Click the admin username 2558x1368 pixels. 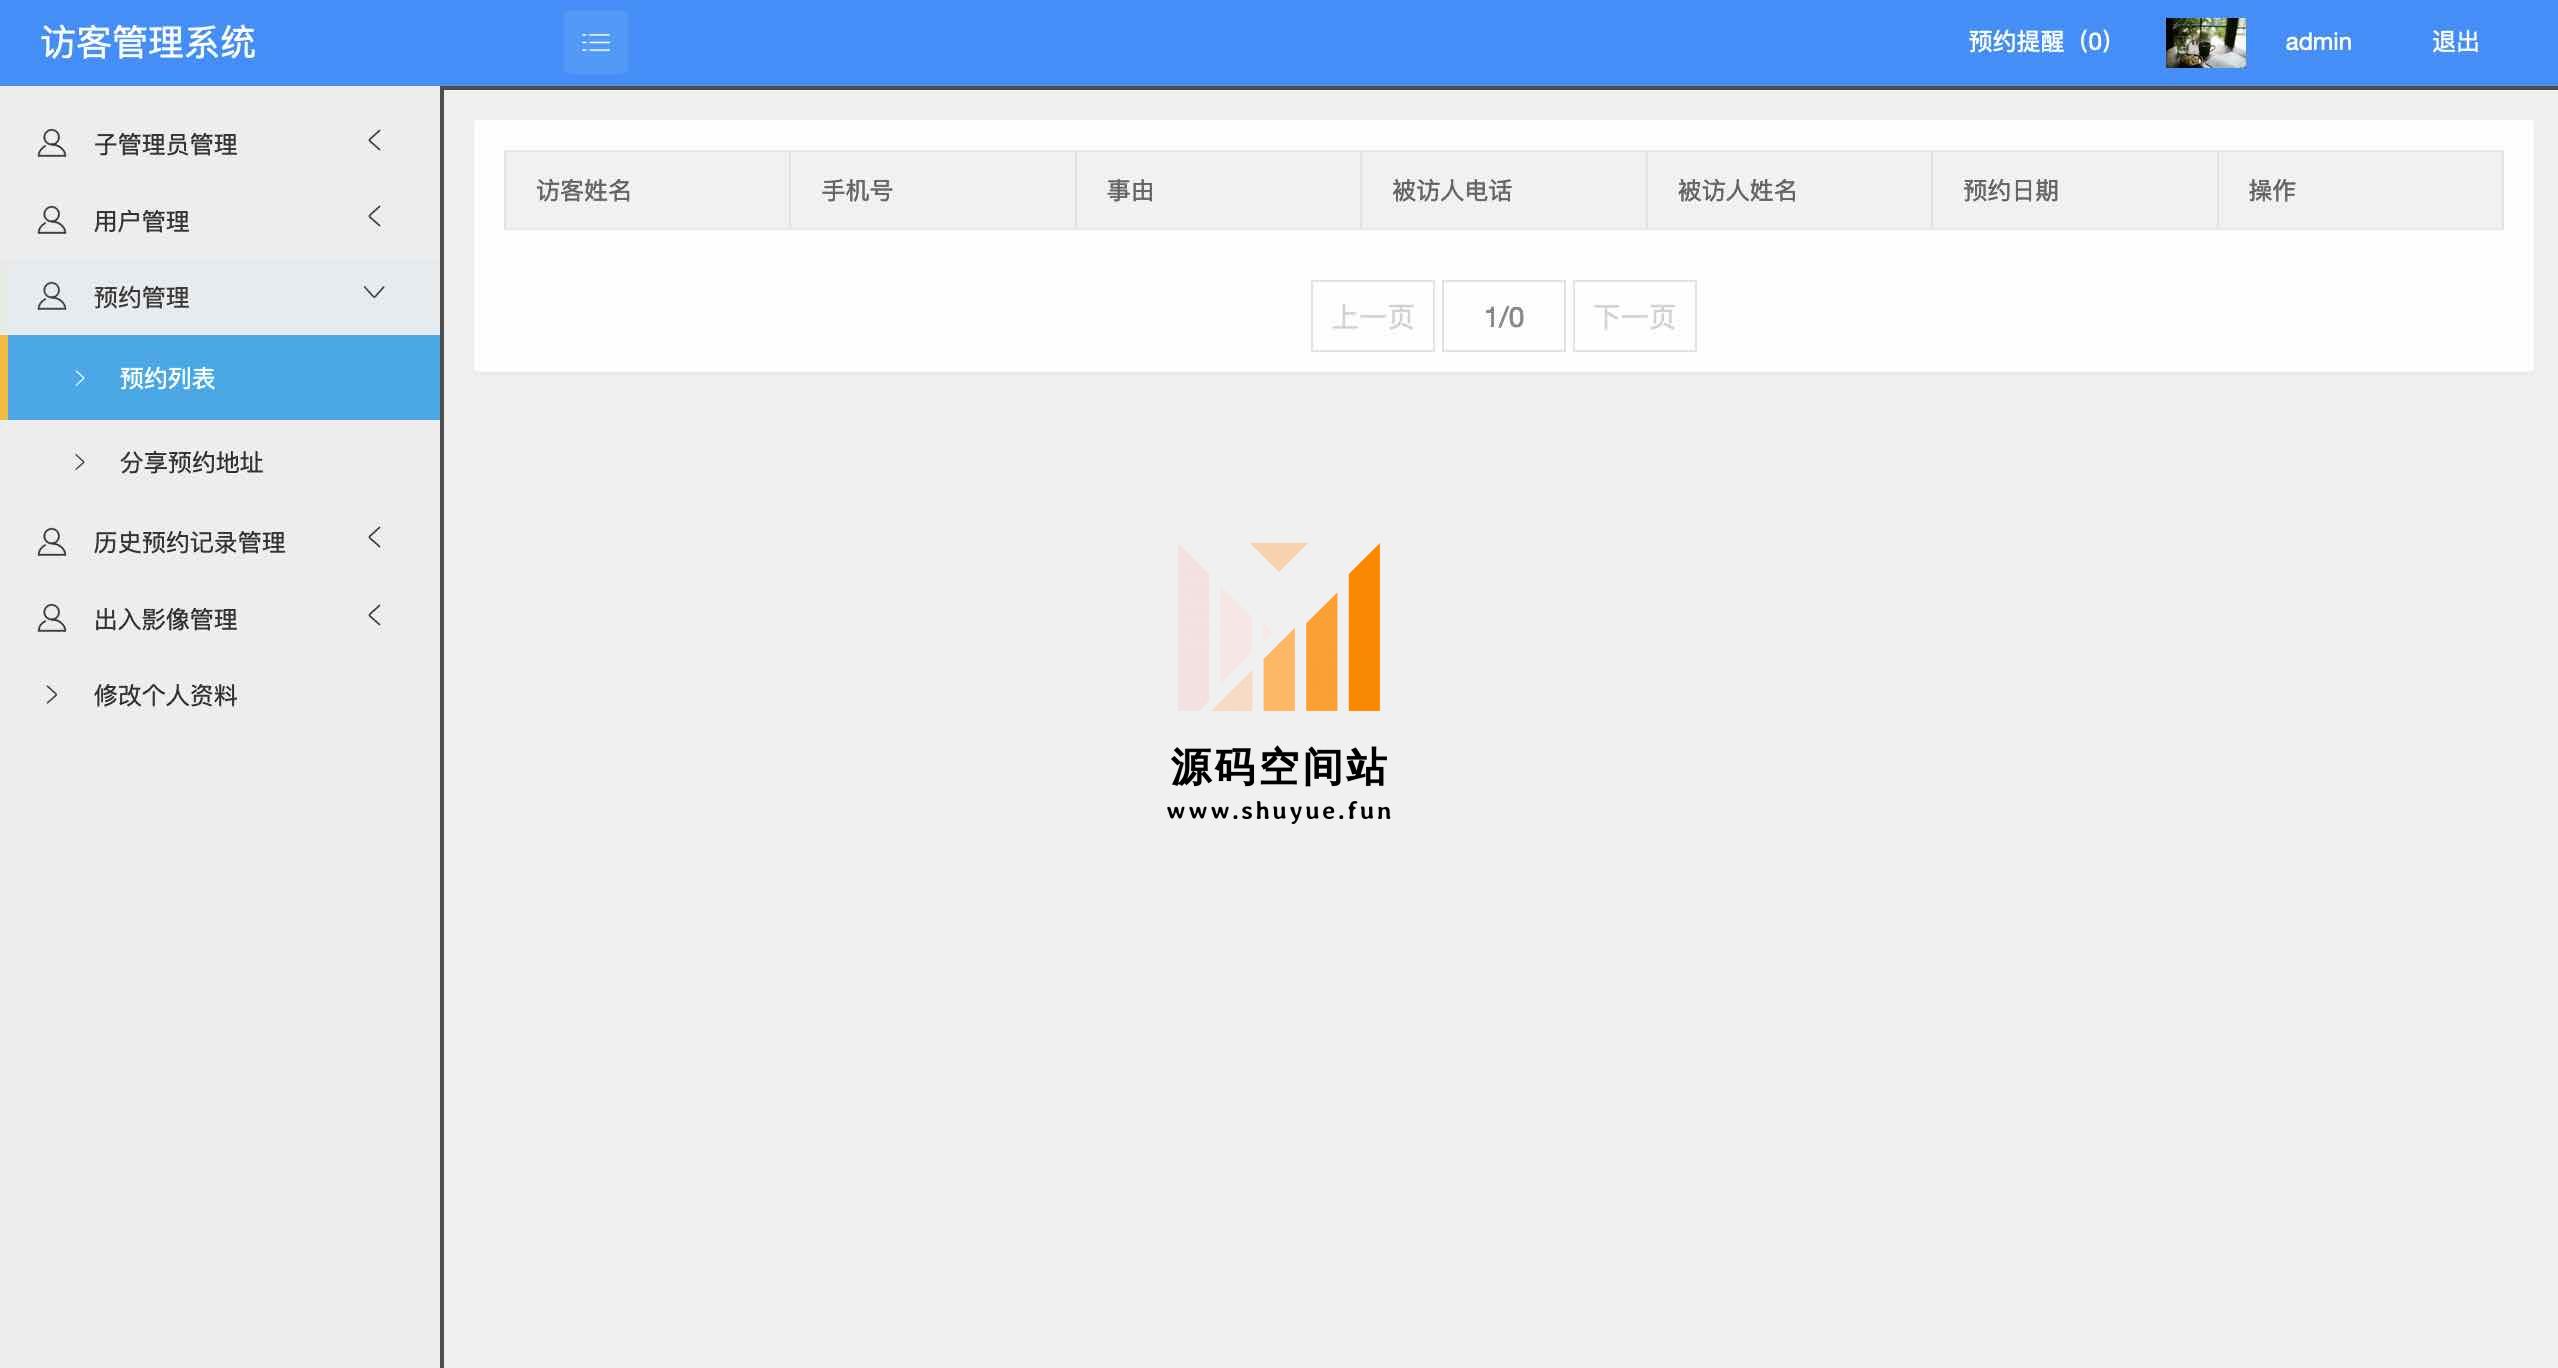pos(2318,42)
